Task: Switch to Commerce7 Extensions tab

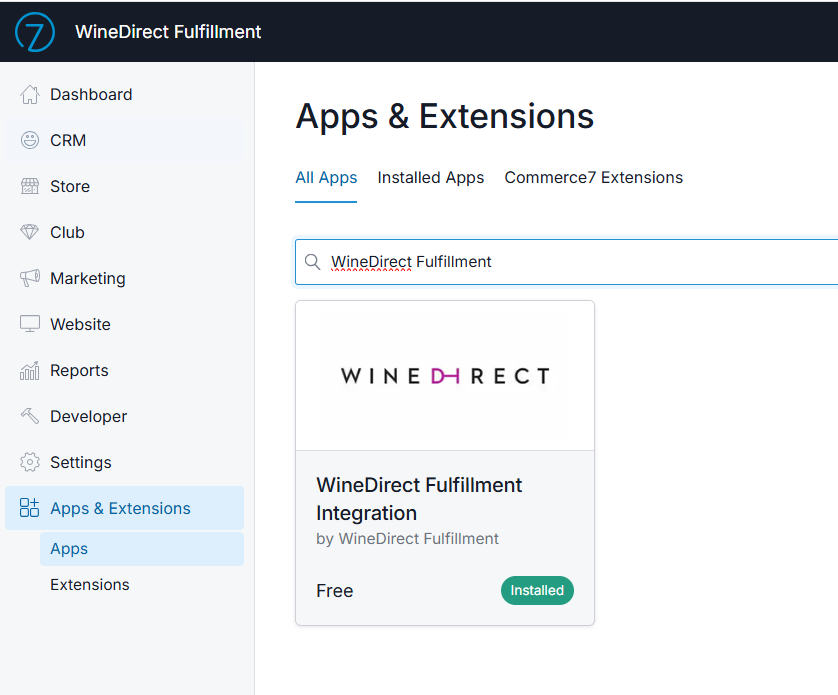Action: pos(594,177)
